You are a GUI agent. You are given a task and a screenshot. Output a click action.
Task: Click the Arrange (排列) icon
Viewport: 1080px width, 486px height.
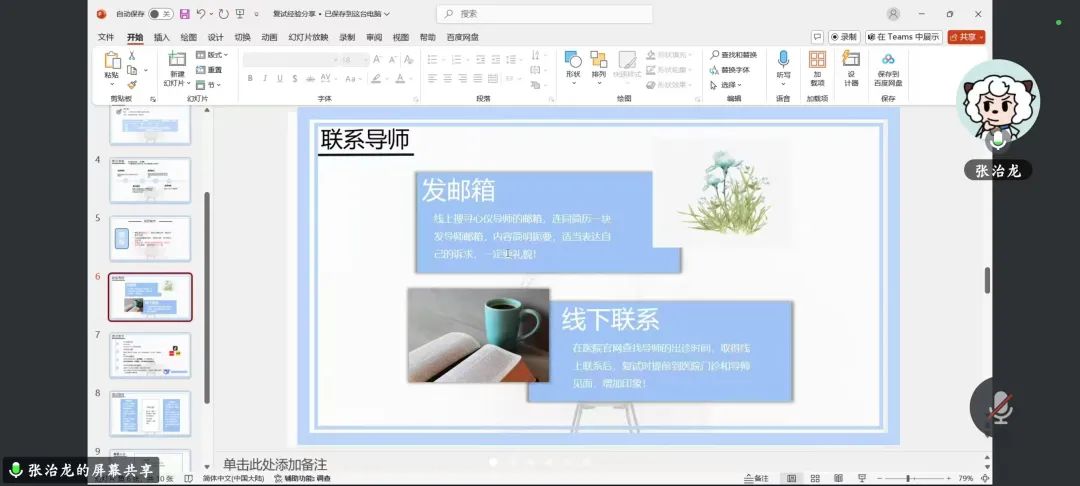click(x=599, y=63)
